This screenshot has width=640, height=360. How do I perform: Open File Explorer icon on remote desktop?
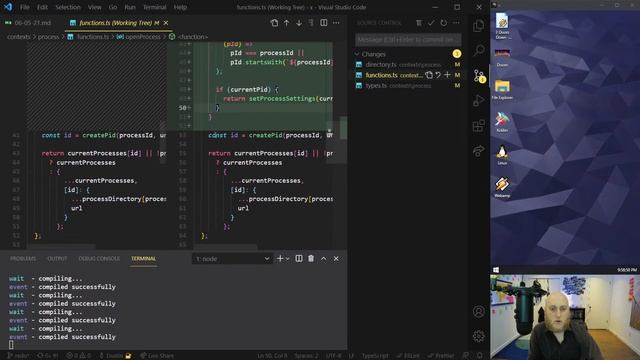click(502, 89)
